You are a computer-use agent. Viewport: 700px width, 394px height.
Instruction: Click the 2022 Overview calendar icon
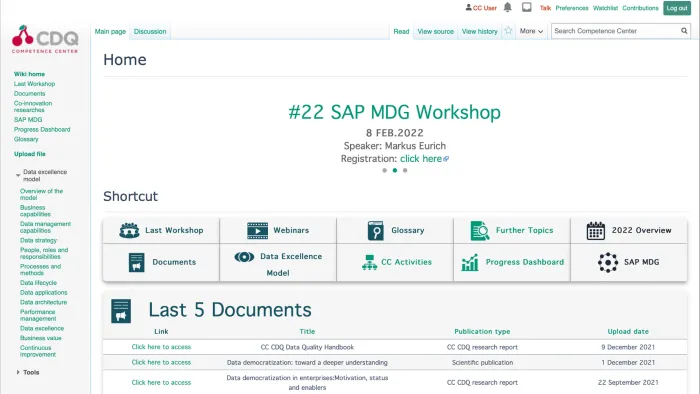coord(596,231)
